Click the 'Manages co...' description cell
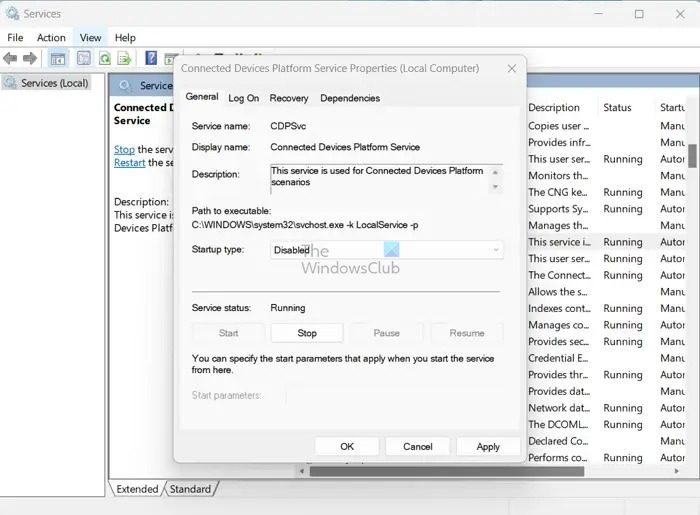This screenshot has height=515, width=700. click(x=558, y=325)
